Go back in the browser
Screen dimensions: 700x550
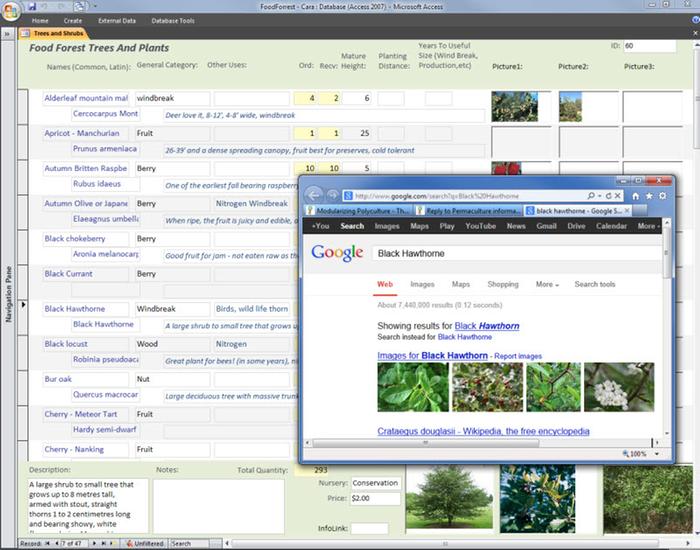click(315, 195)
